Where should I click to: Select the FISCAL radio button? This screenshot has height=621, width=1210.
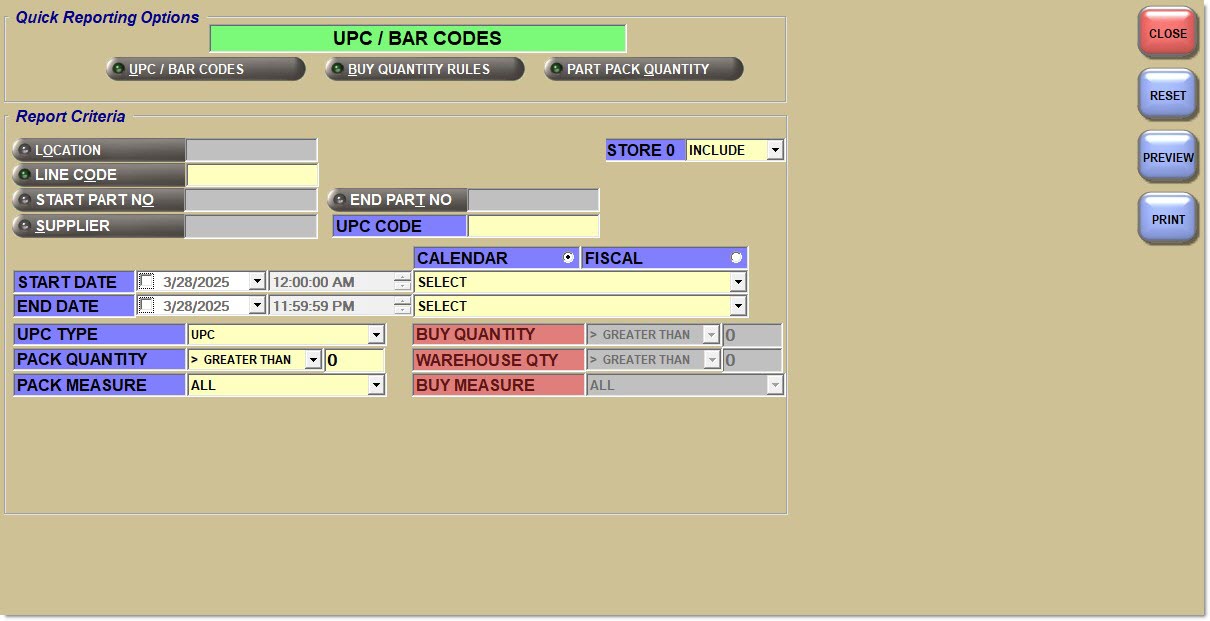[736, 258]
